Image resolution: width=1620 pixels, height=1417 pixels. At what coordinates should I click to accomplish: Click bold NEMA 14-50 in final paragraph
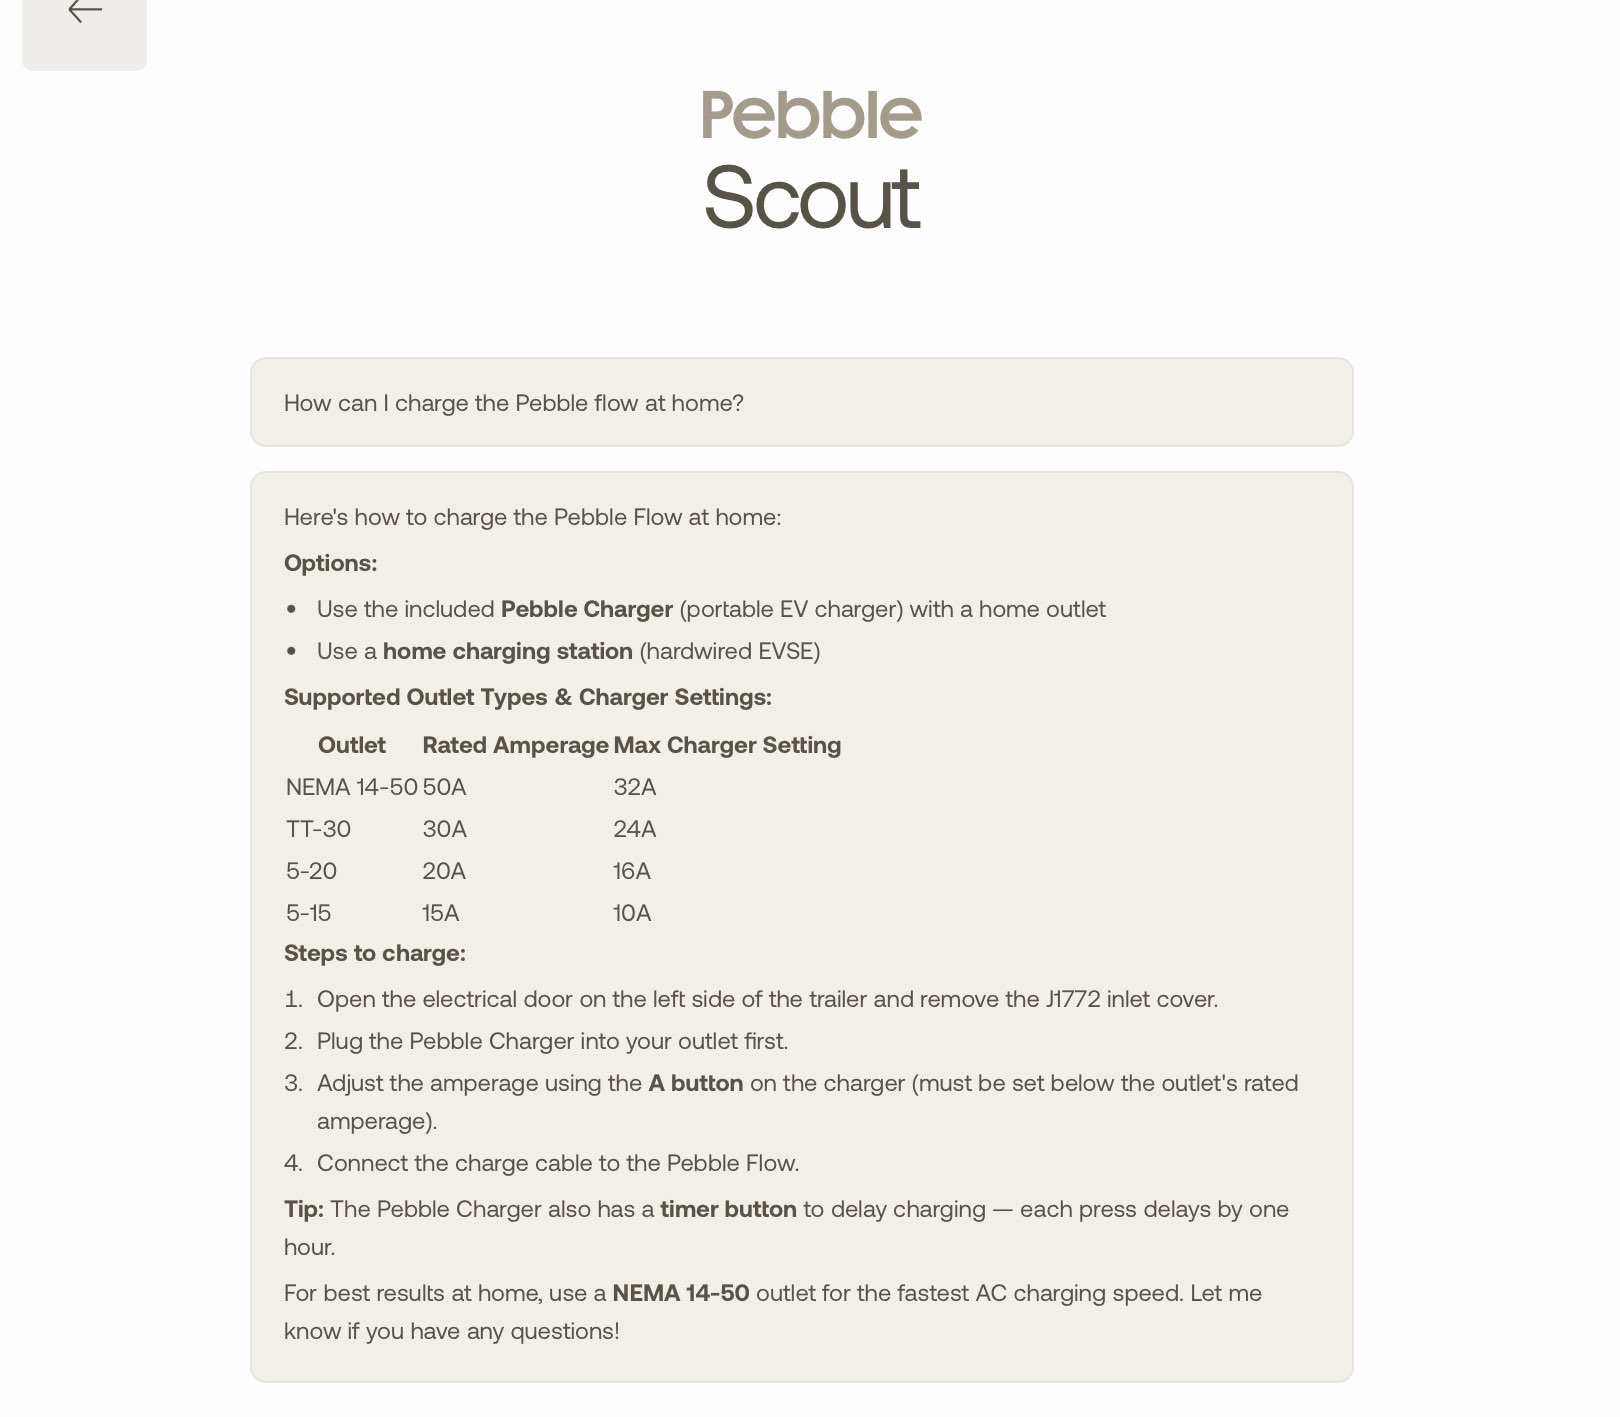(681, 1293)
